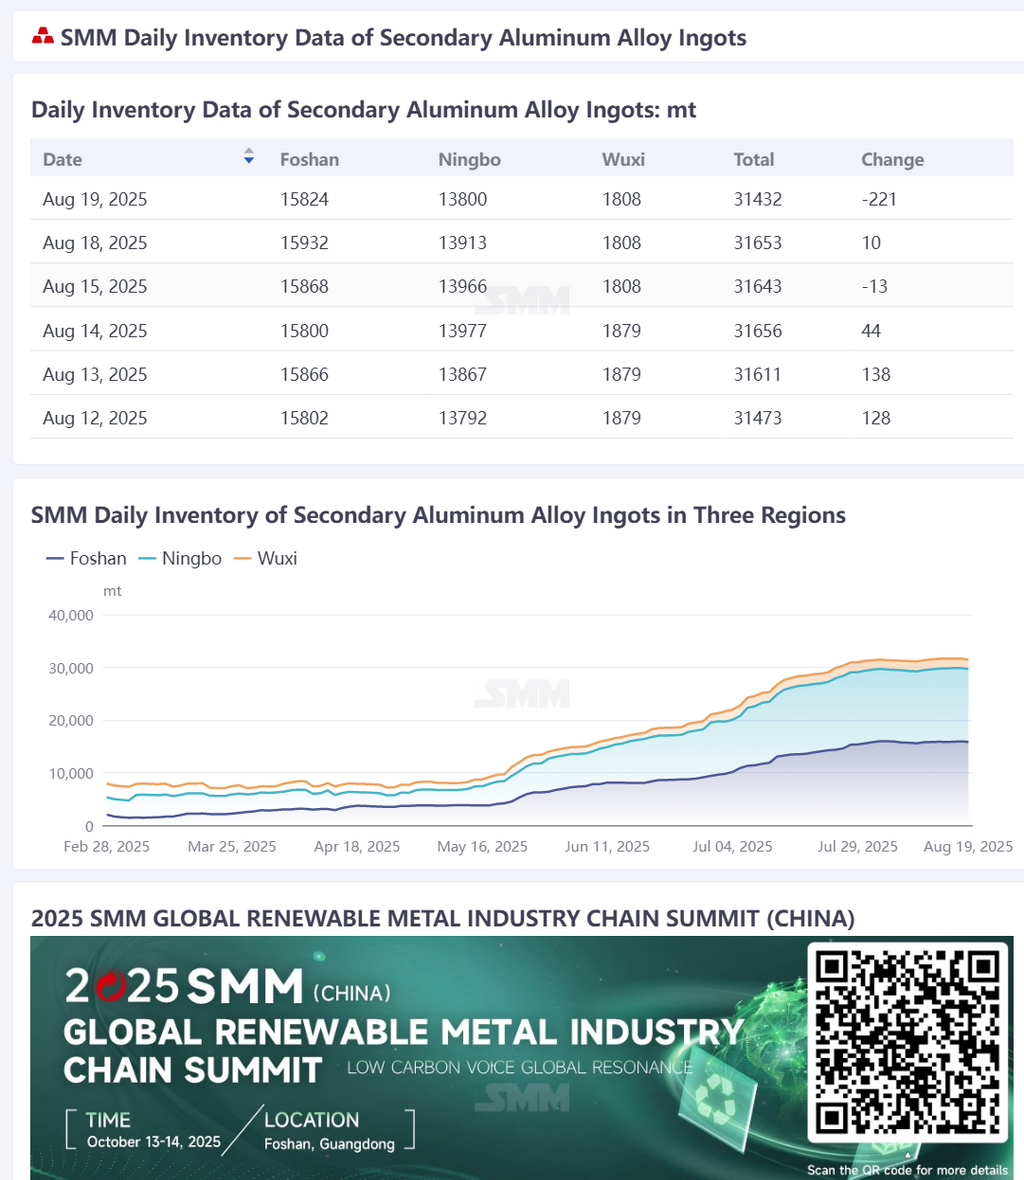Click Foshan value 15800

(304, 331)
